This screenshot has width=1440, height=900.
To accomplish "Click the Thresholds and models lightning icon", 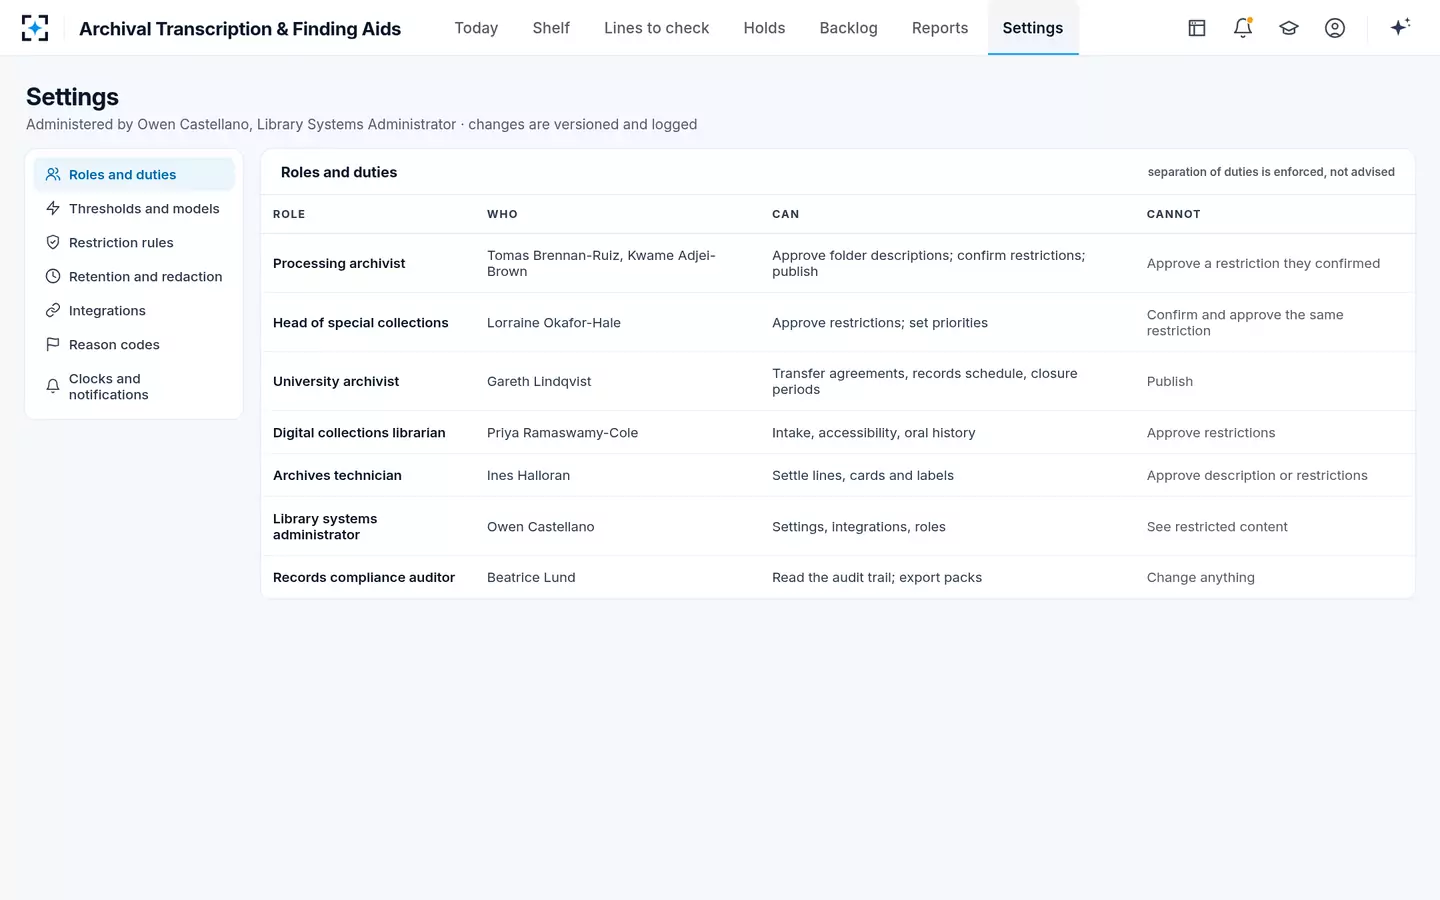I will [53, 208].
